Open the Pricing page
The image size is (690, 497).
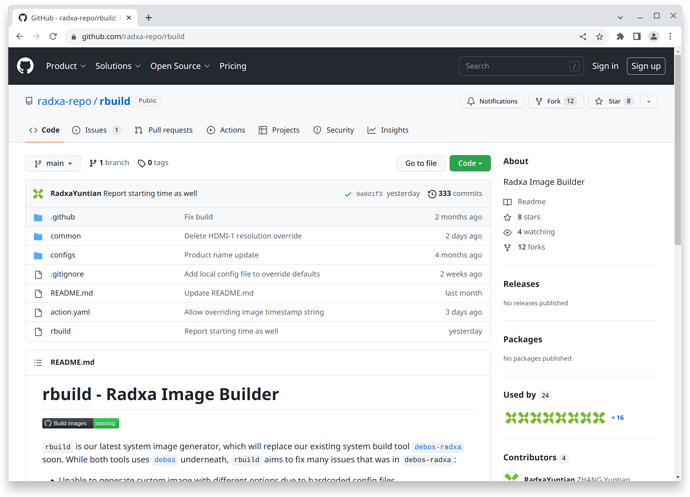coord(233,66)
